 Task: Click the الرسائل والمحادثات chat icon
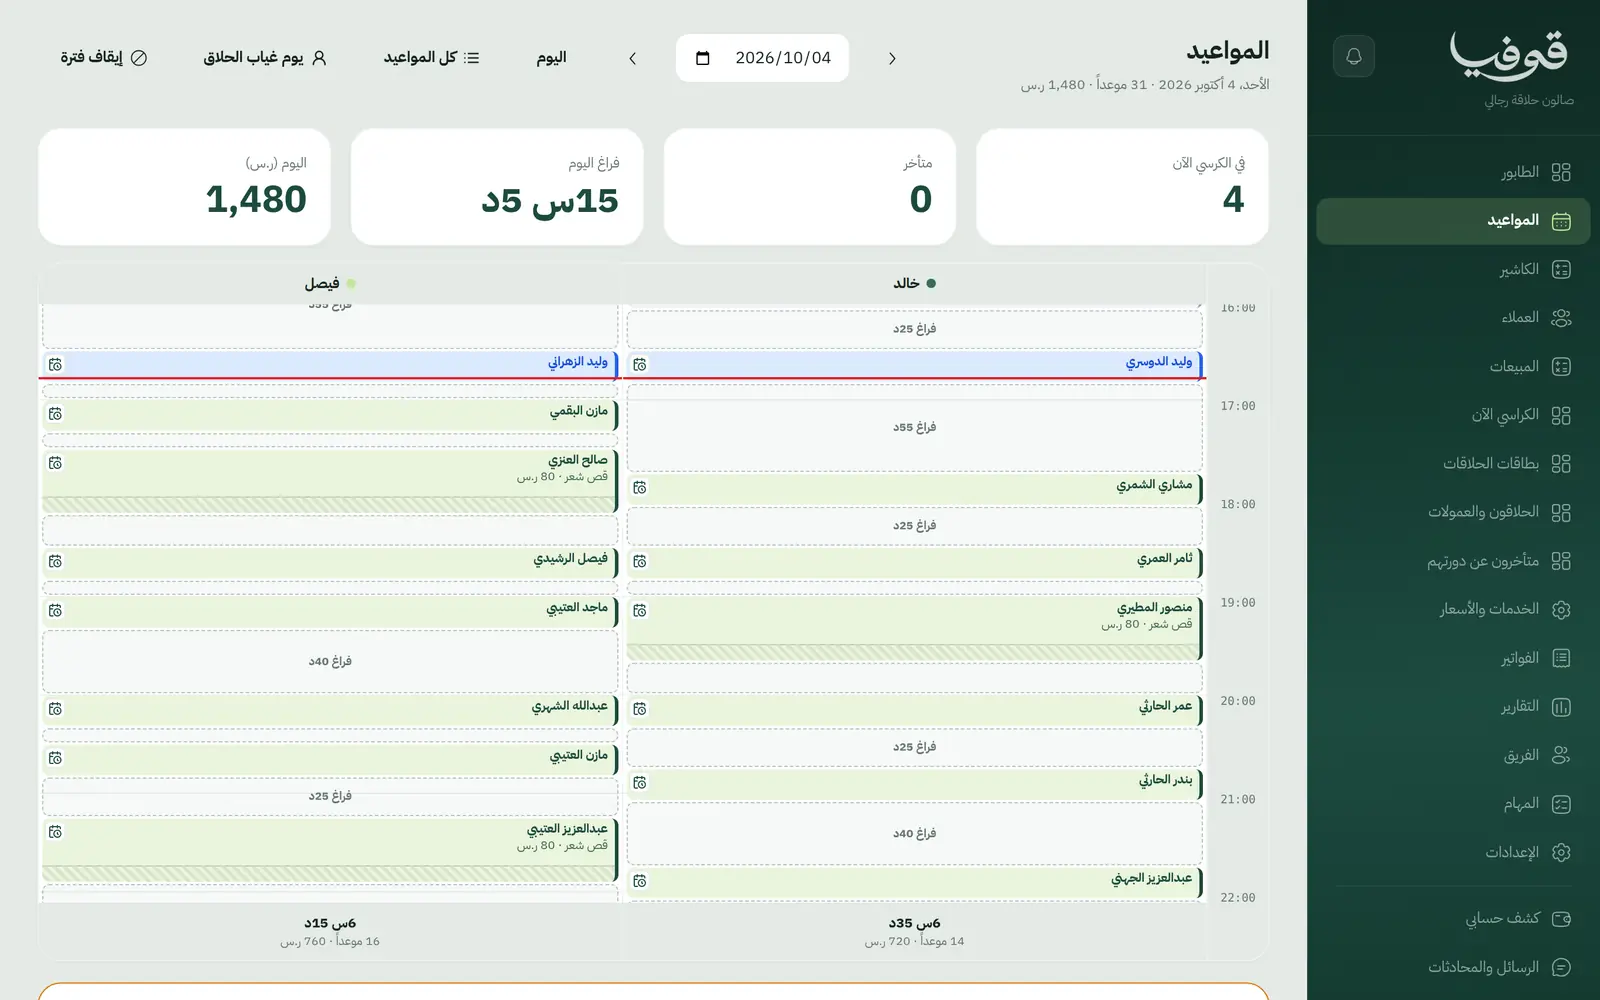(1561, 967)
